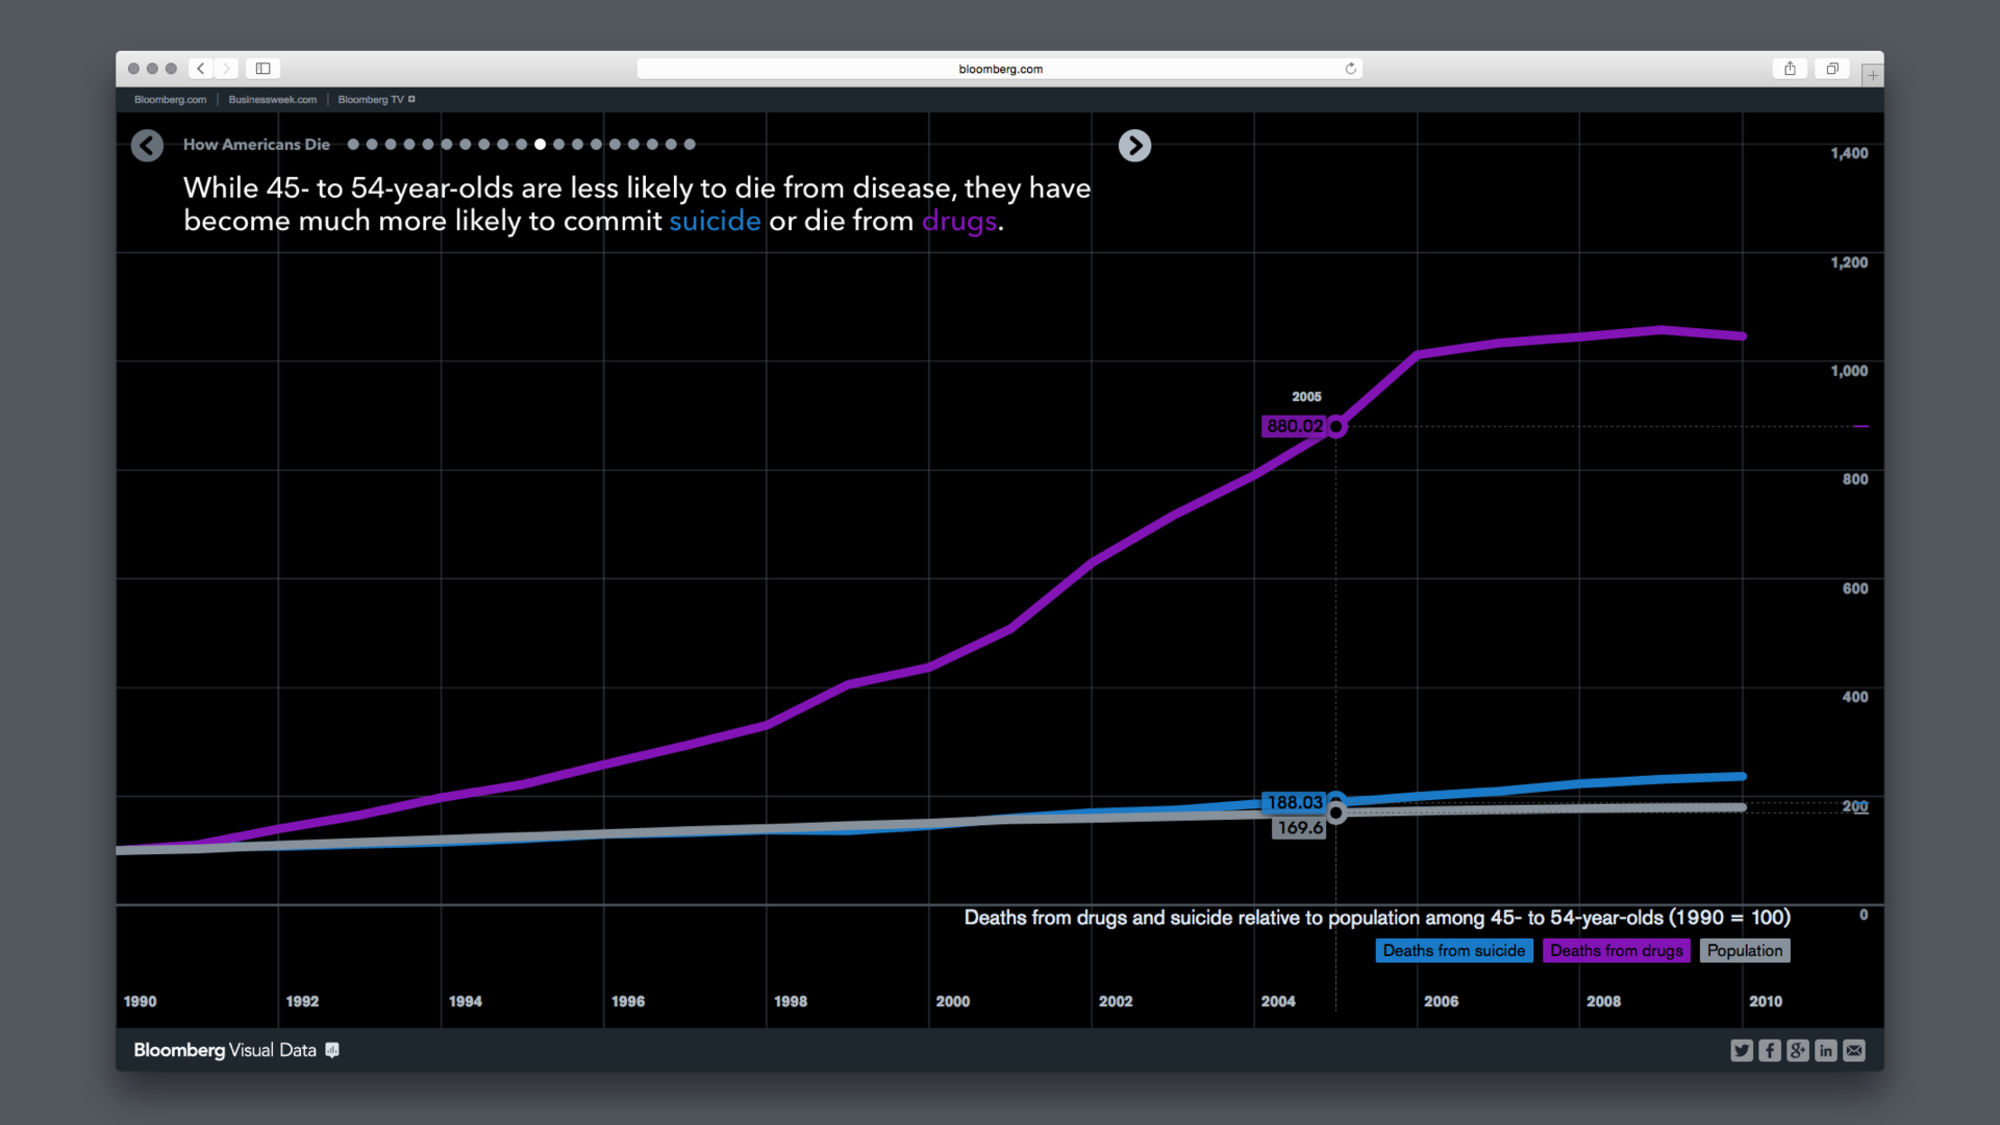Click the comment icon beside Bloomberg Visual Data

[x=332, y=1050]
